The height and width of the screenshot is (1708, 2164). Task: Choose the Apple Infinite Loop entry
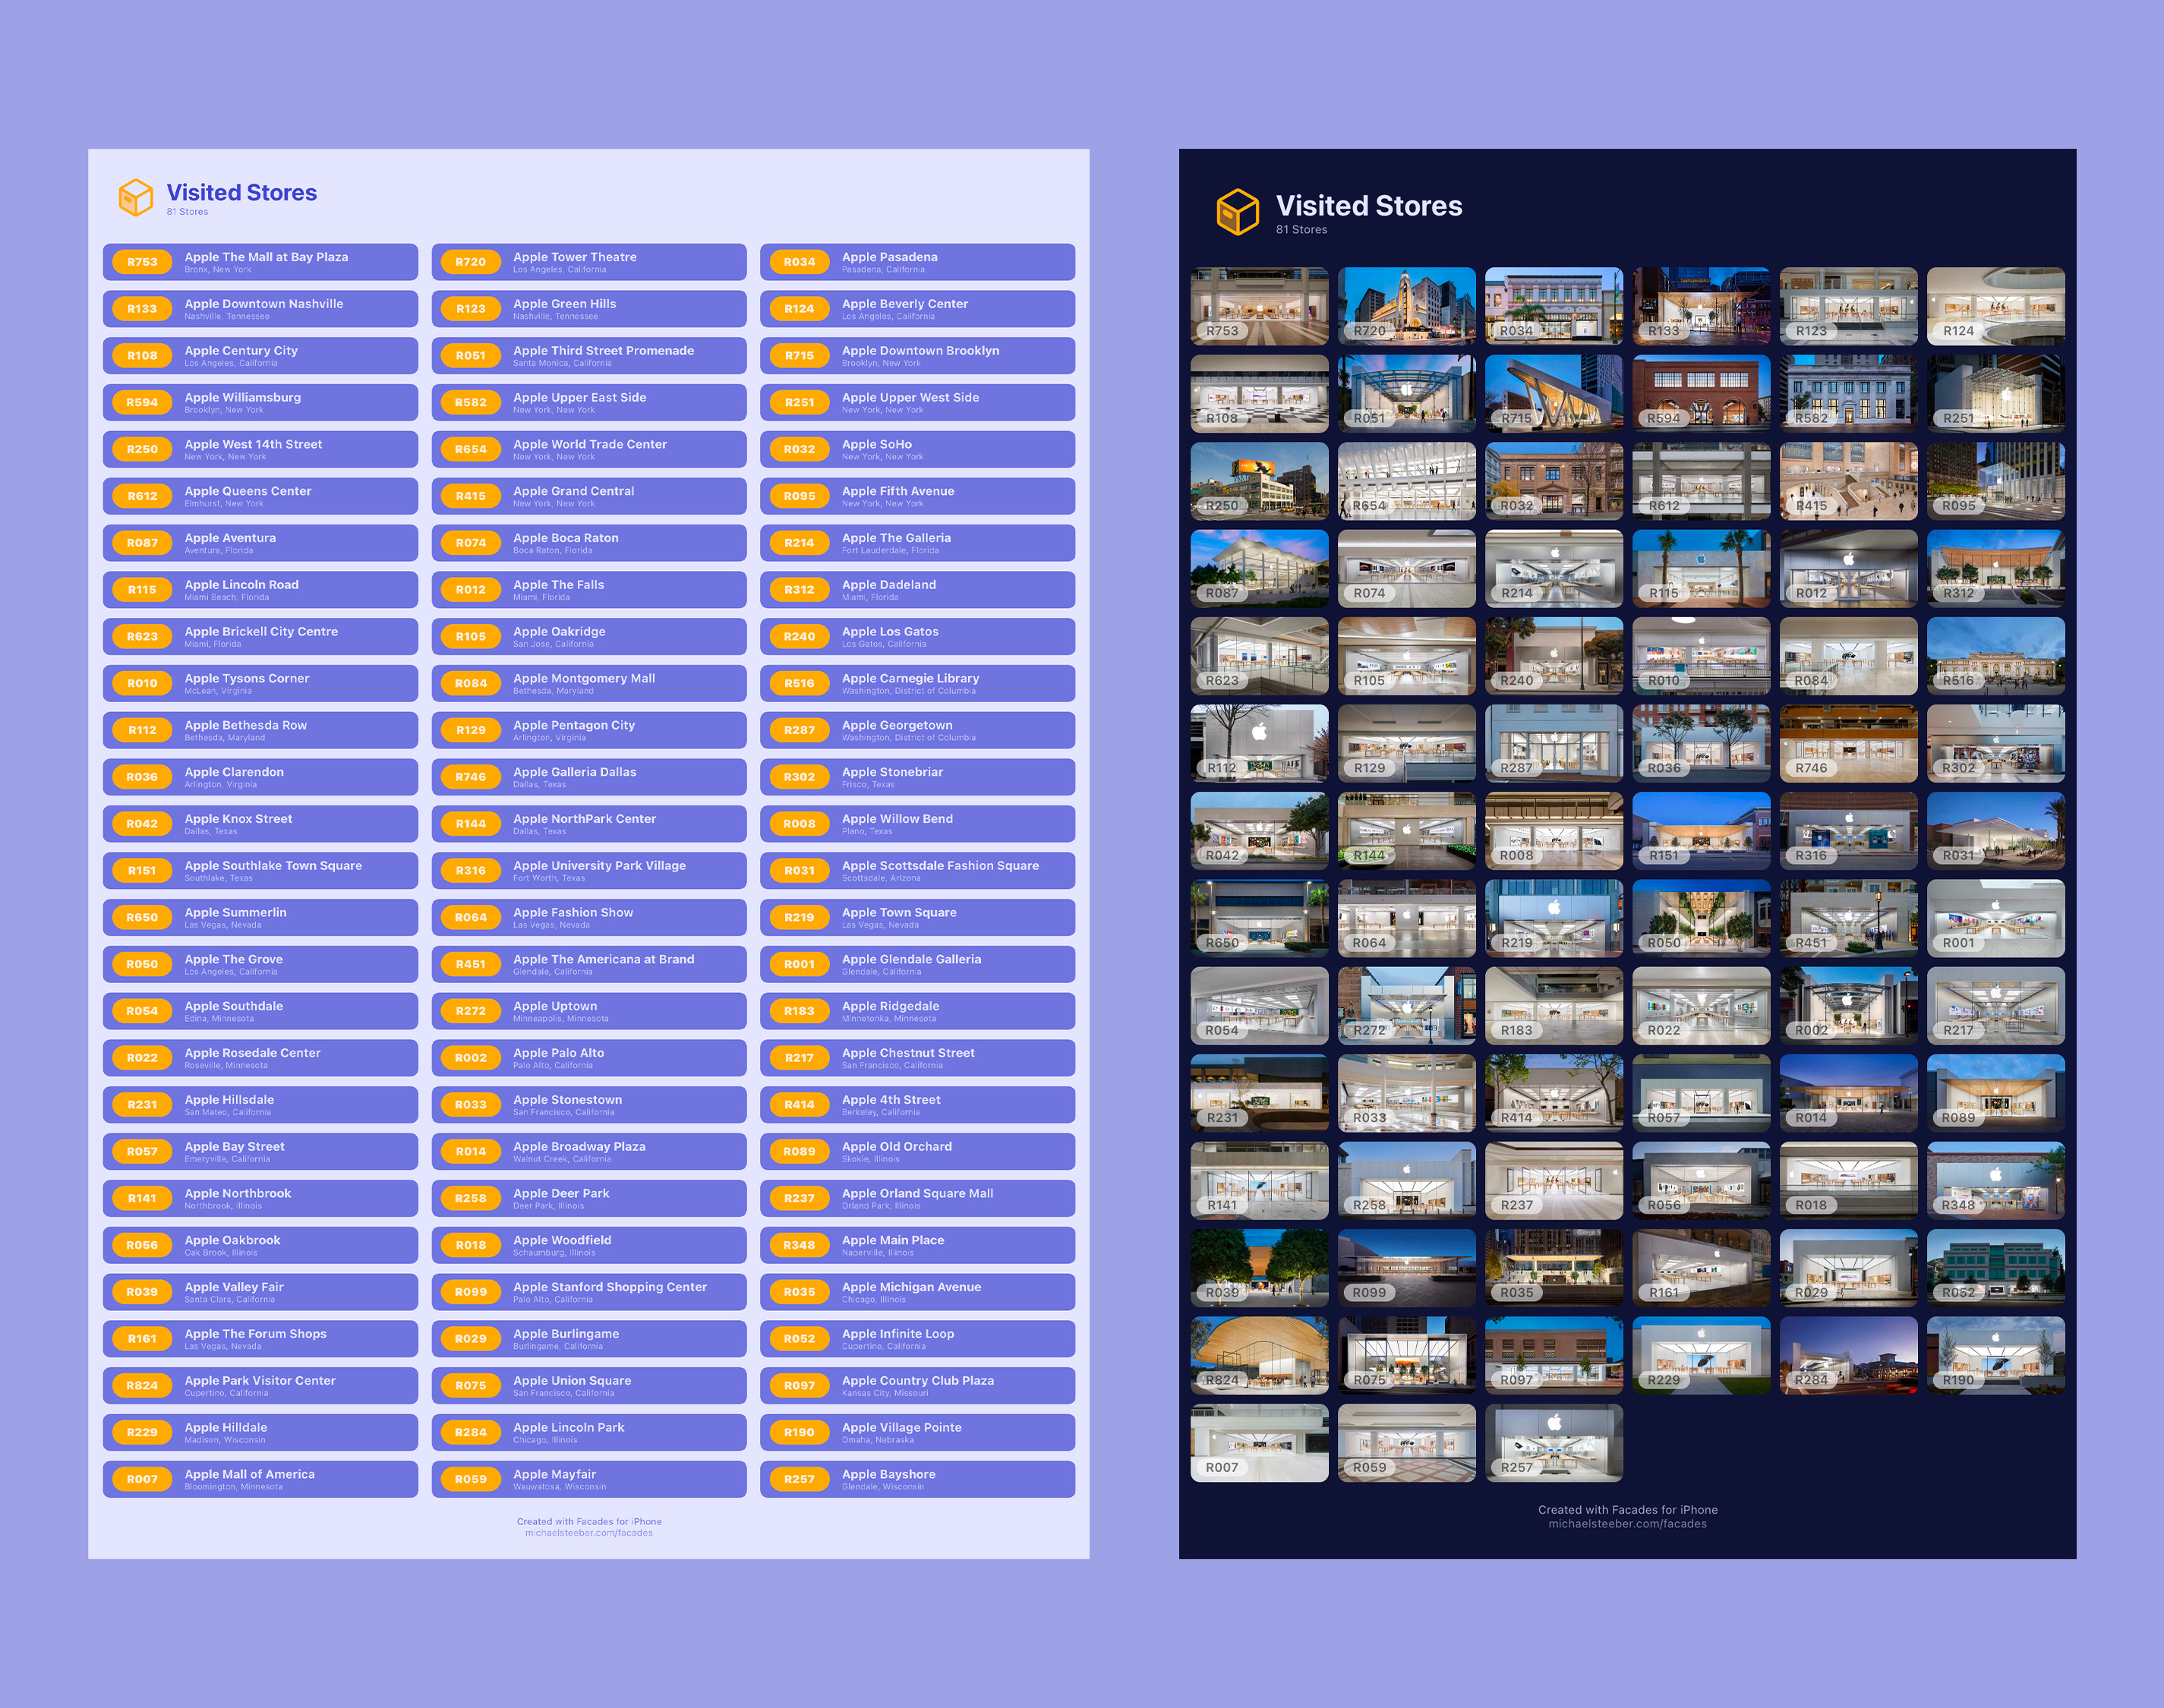(x=917, y=1339)
